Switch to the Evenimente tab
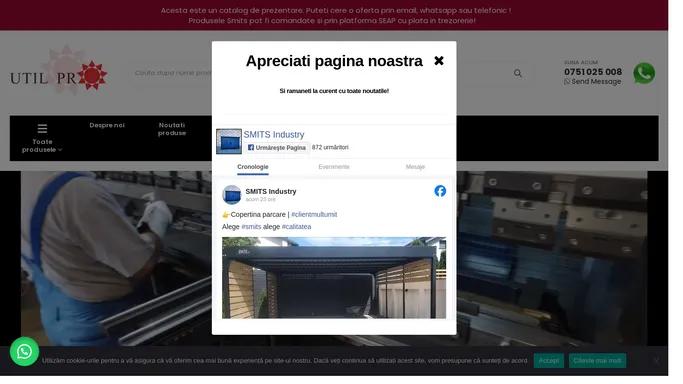 tap(334, 167)
